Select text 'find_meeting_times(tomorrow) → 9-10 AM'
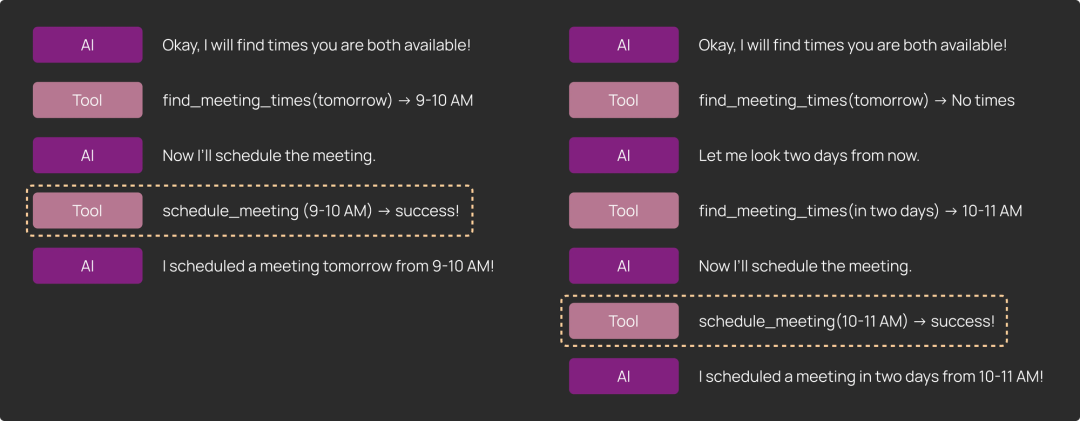Screen dimensions: 1080x421 pos(318,101)
